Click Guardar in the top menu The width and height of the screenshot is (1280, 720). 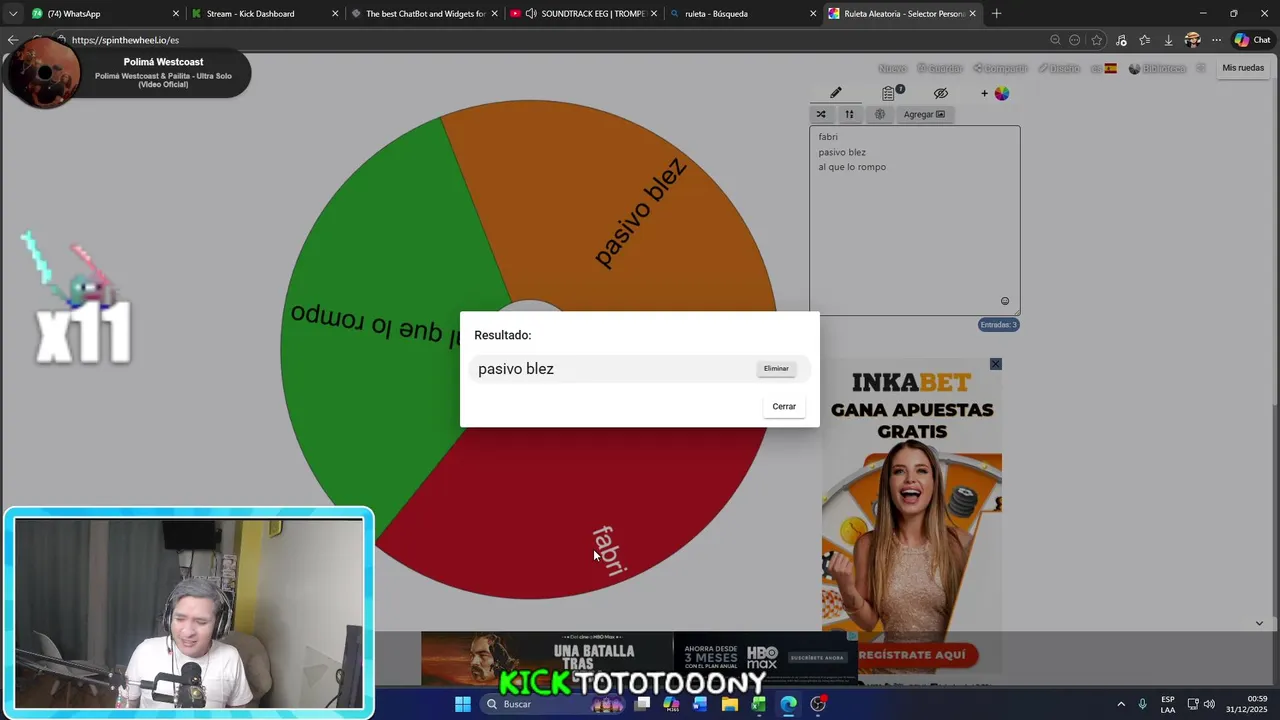(940, 69)
